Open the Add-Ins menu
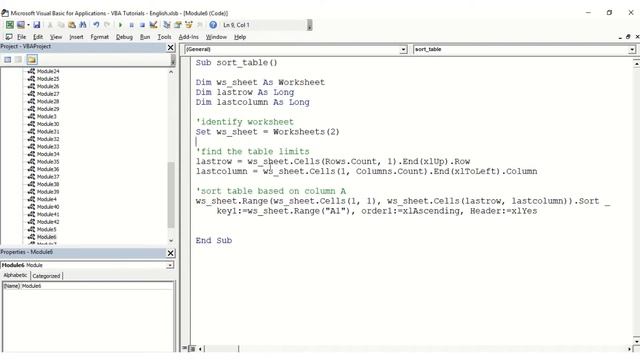 point(189,37)
